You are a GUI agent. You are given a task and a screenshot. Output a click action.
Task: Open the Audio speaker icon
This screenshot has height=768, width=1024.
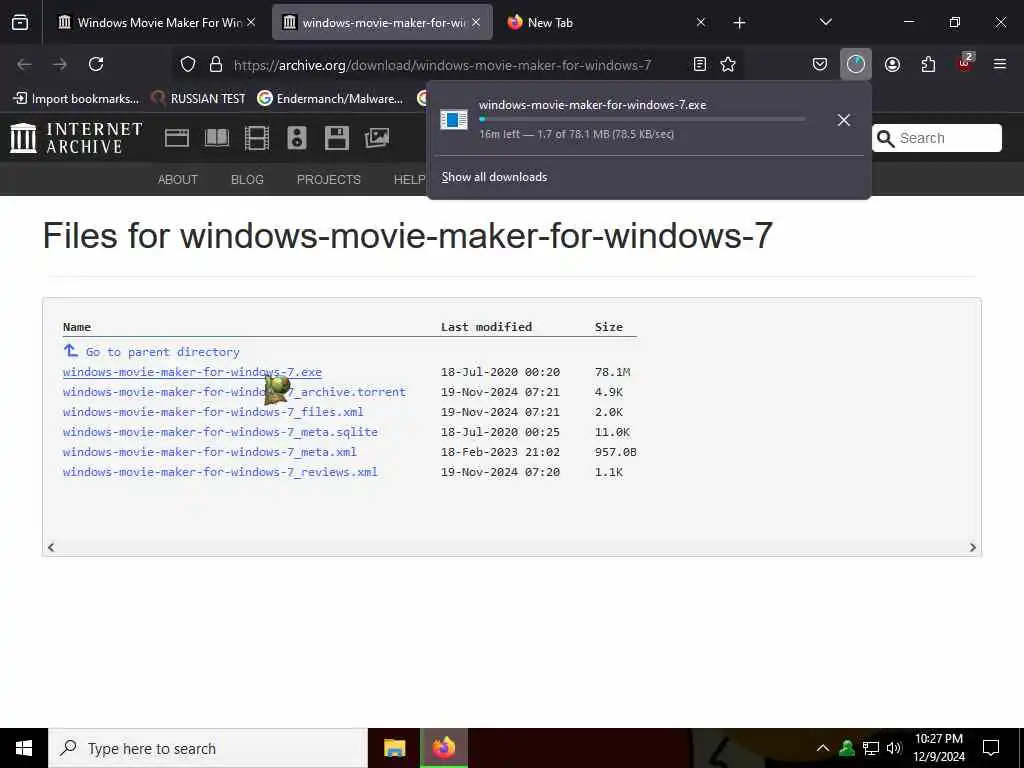click(296, 138)
